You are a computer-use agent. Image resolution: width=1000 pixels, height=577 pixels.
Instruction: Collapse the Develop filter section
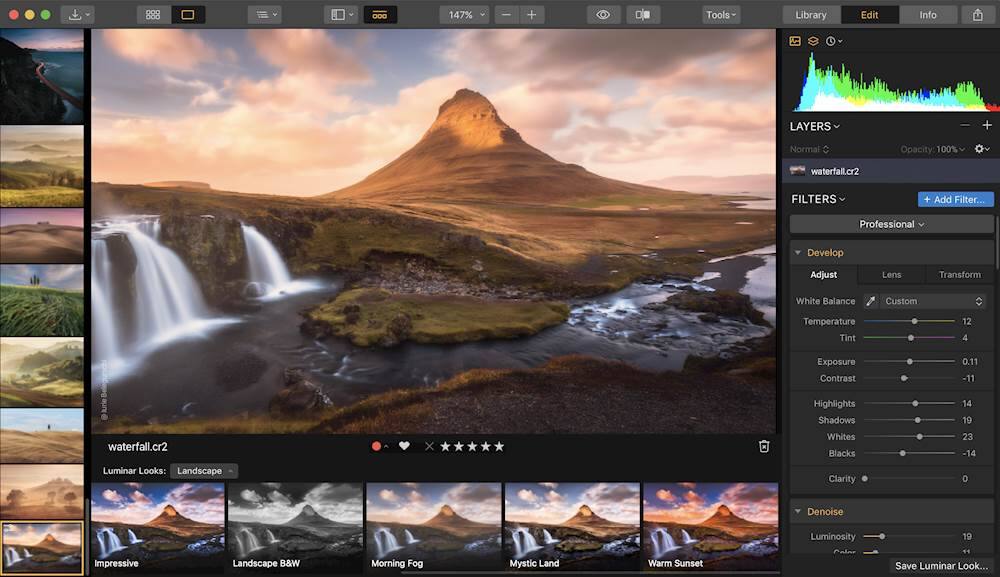pos(798,253)
